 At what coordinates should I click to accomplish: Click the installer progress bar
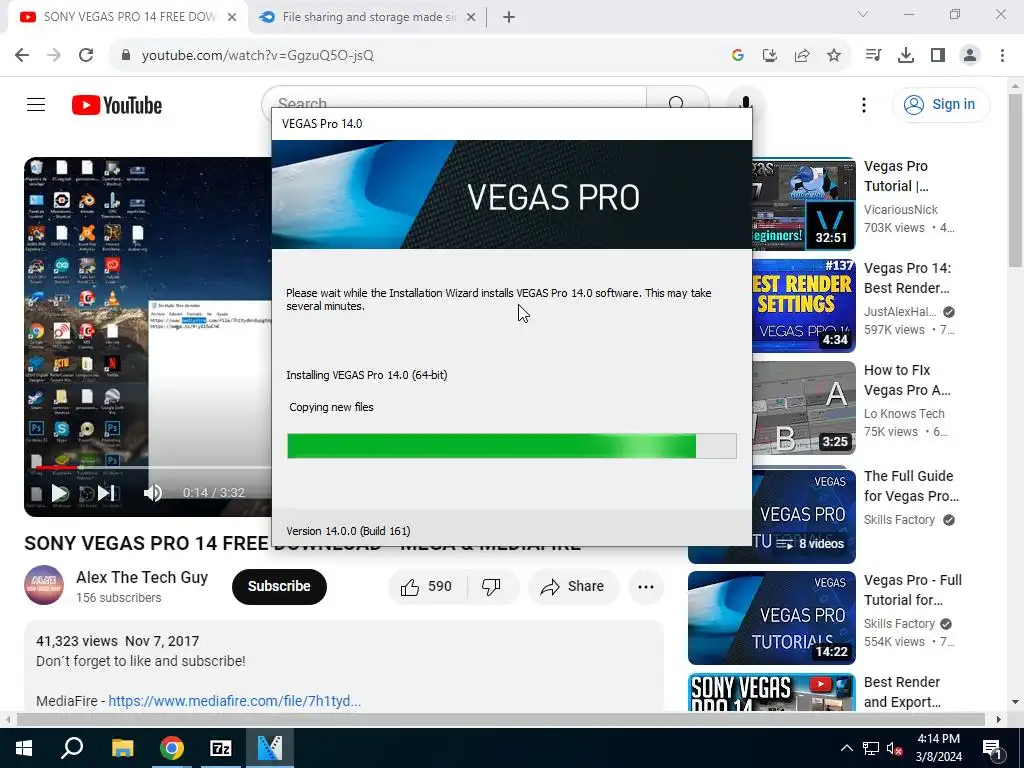pos(512,446)
